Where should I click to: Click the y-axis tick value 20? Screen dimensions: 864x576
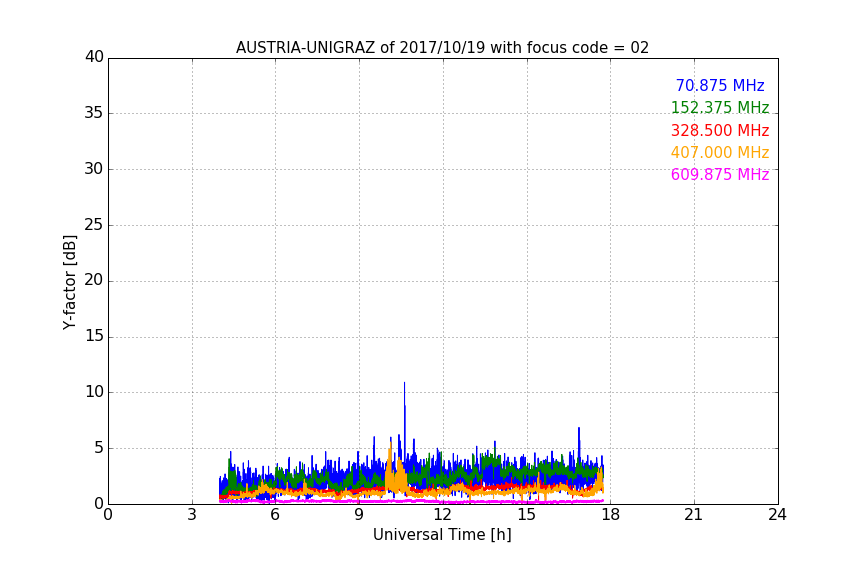(x=94, y=280)
